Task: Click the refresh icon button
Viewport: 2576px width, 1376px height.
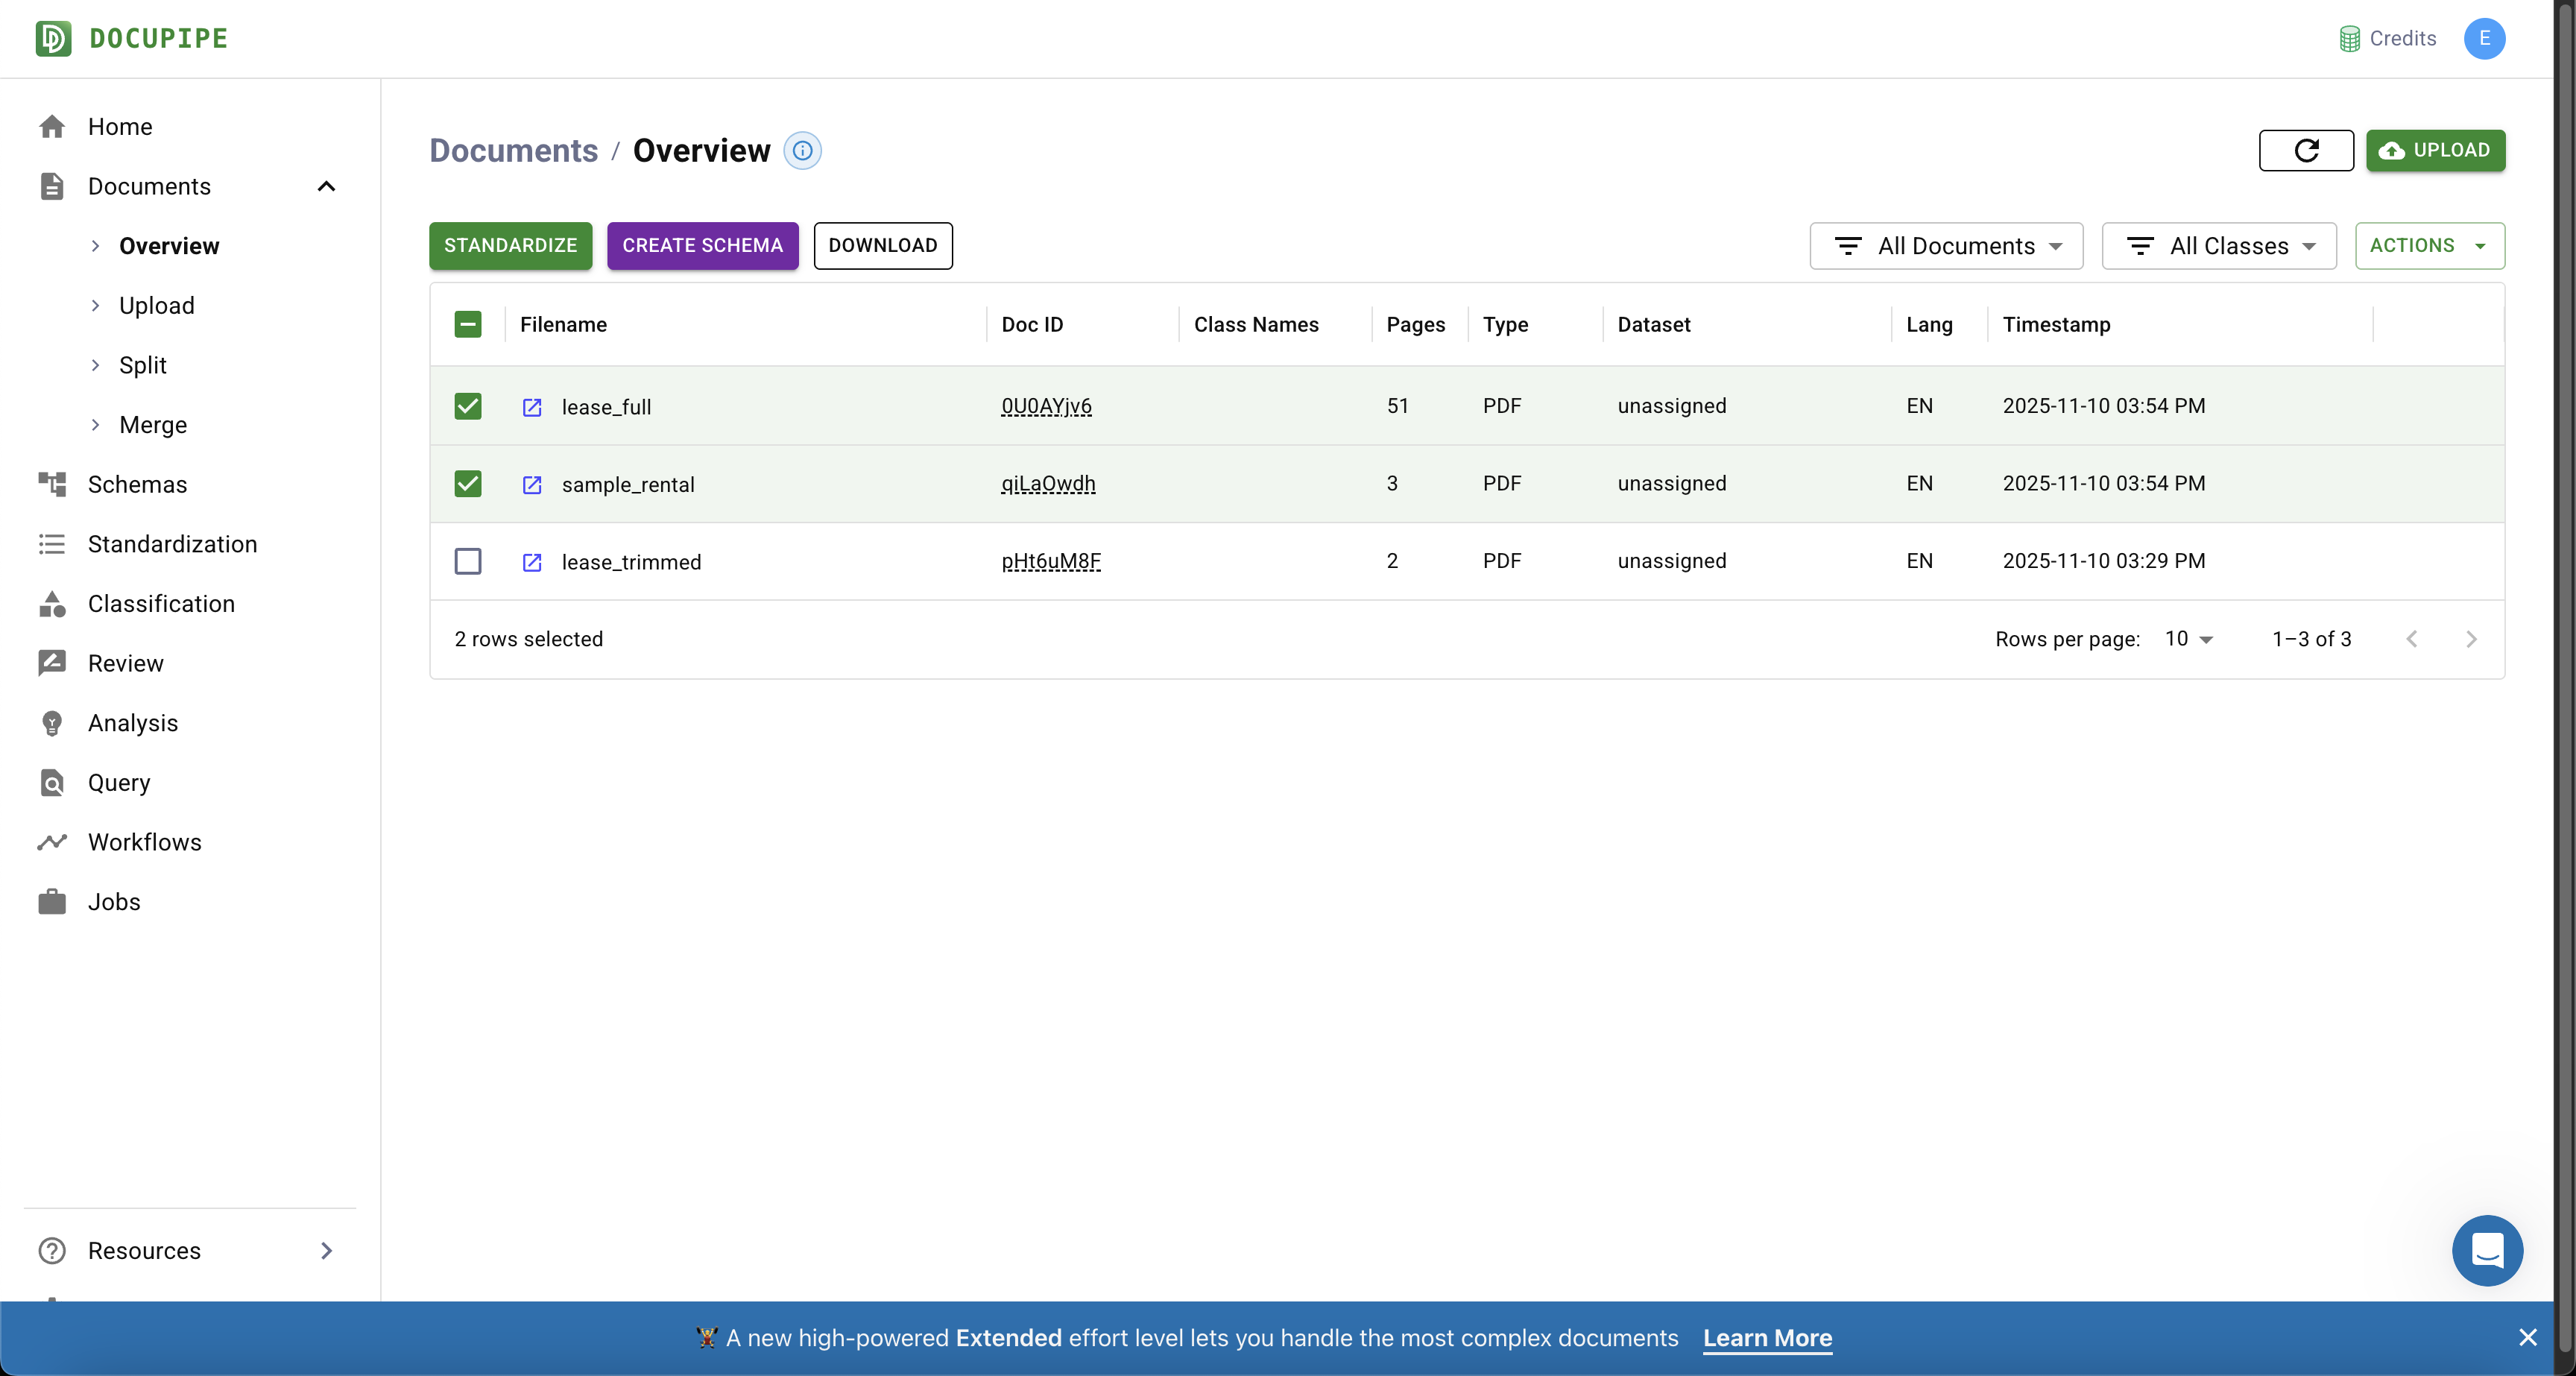Action: coord(2305,150)
